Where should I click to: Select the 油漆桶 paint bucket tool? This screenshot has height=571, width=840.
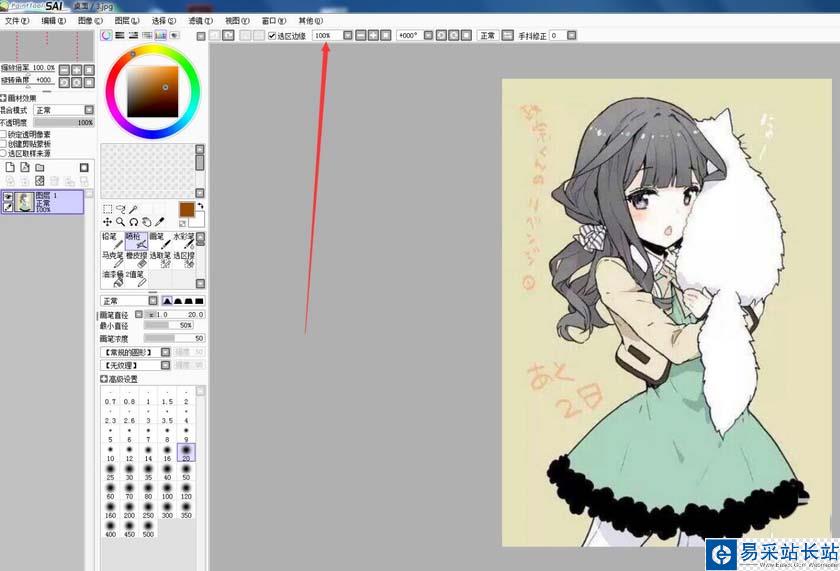112,278
